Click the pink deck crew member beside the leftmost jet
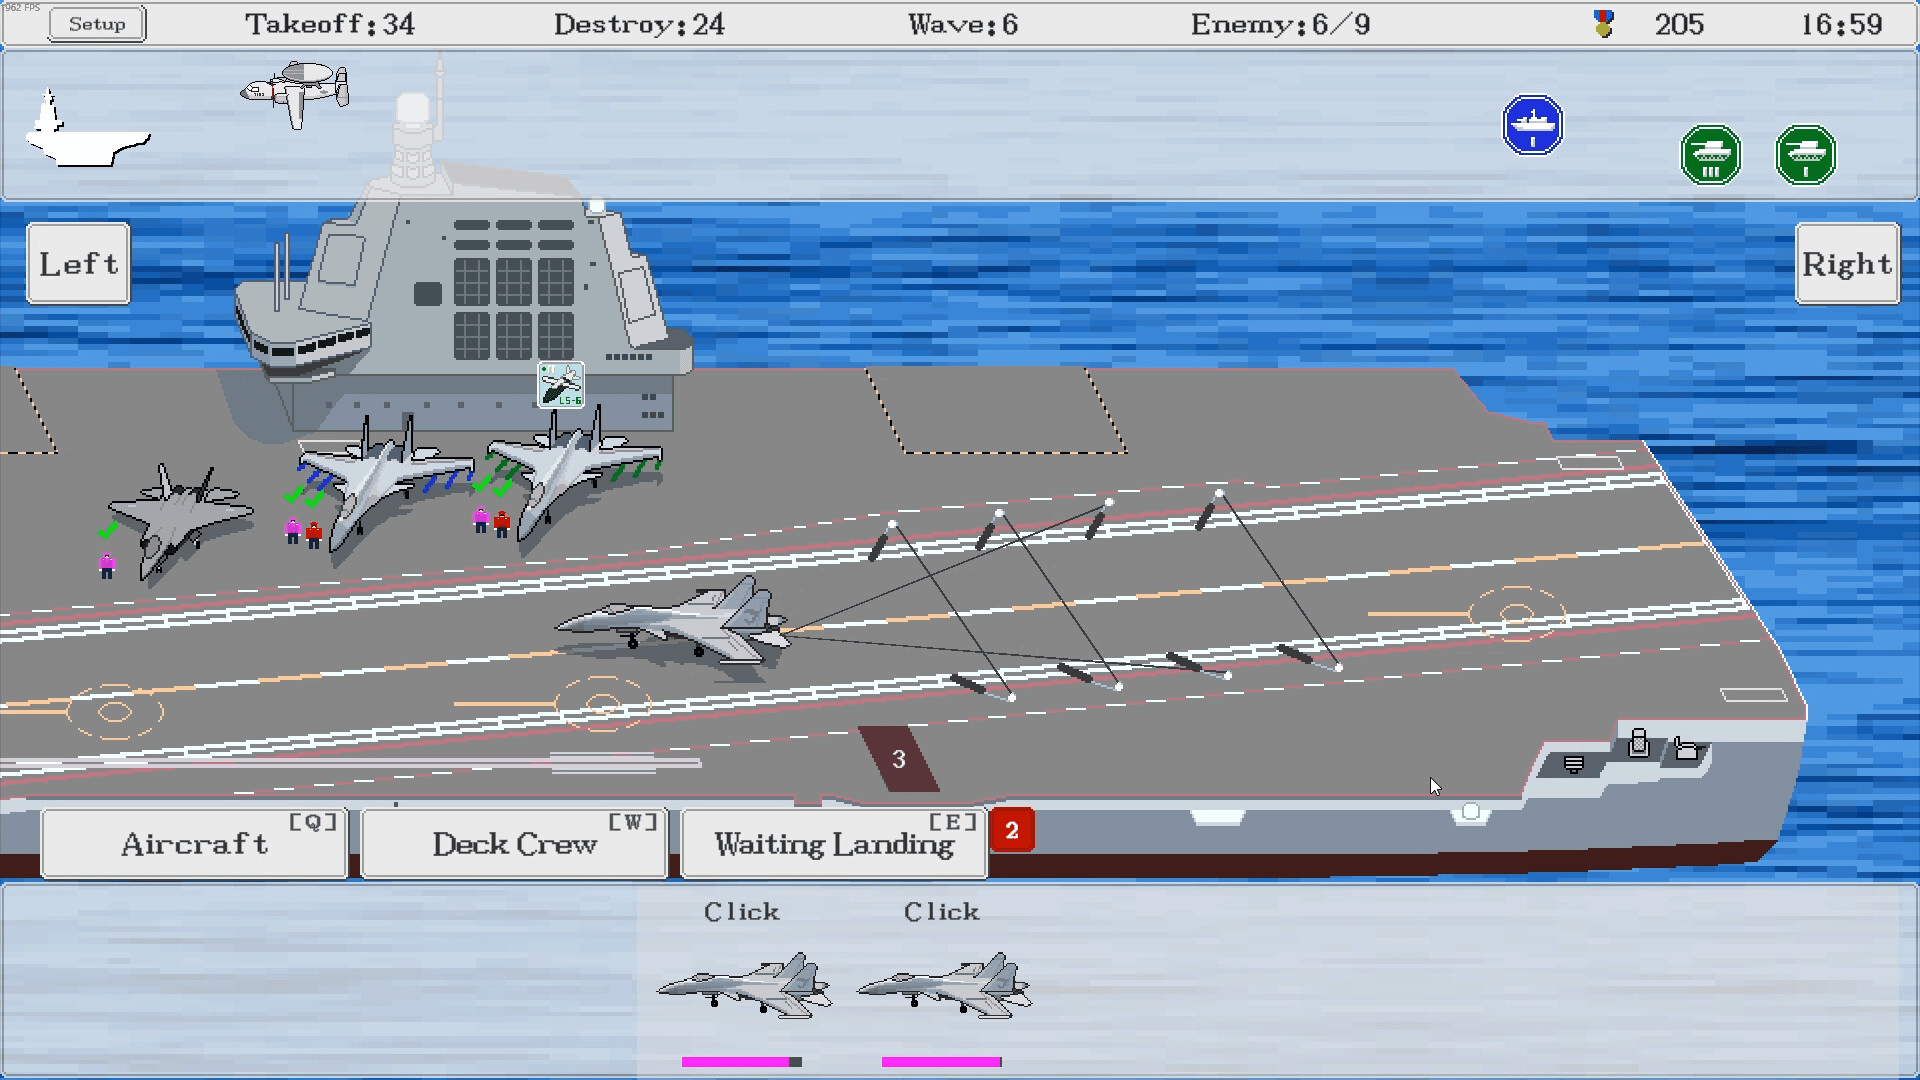Screen dimensions: 1920x1080 coord(107,566)
